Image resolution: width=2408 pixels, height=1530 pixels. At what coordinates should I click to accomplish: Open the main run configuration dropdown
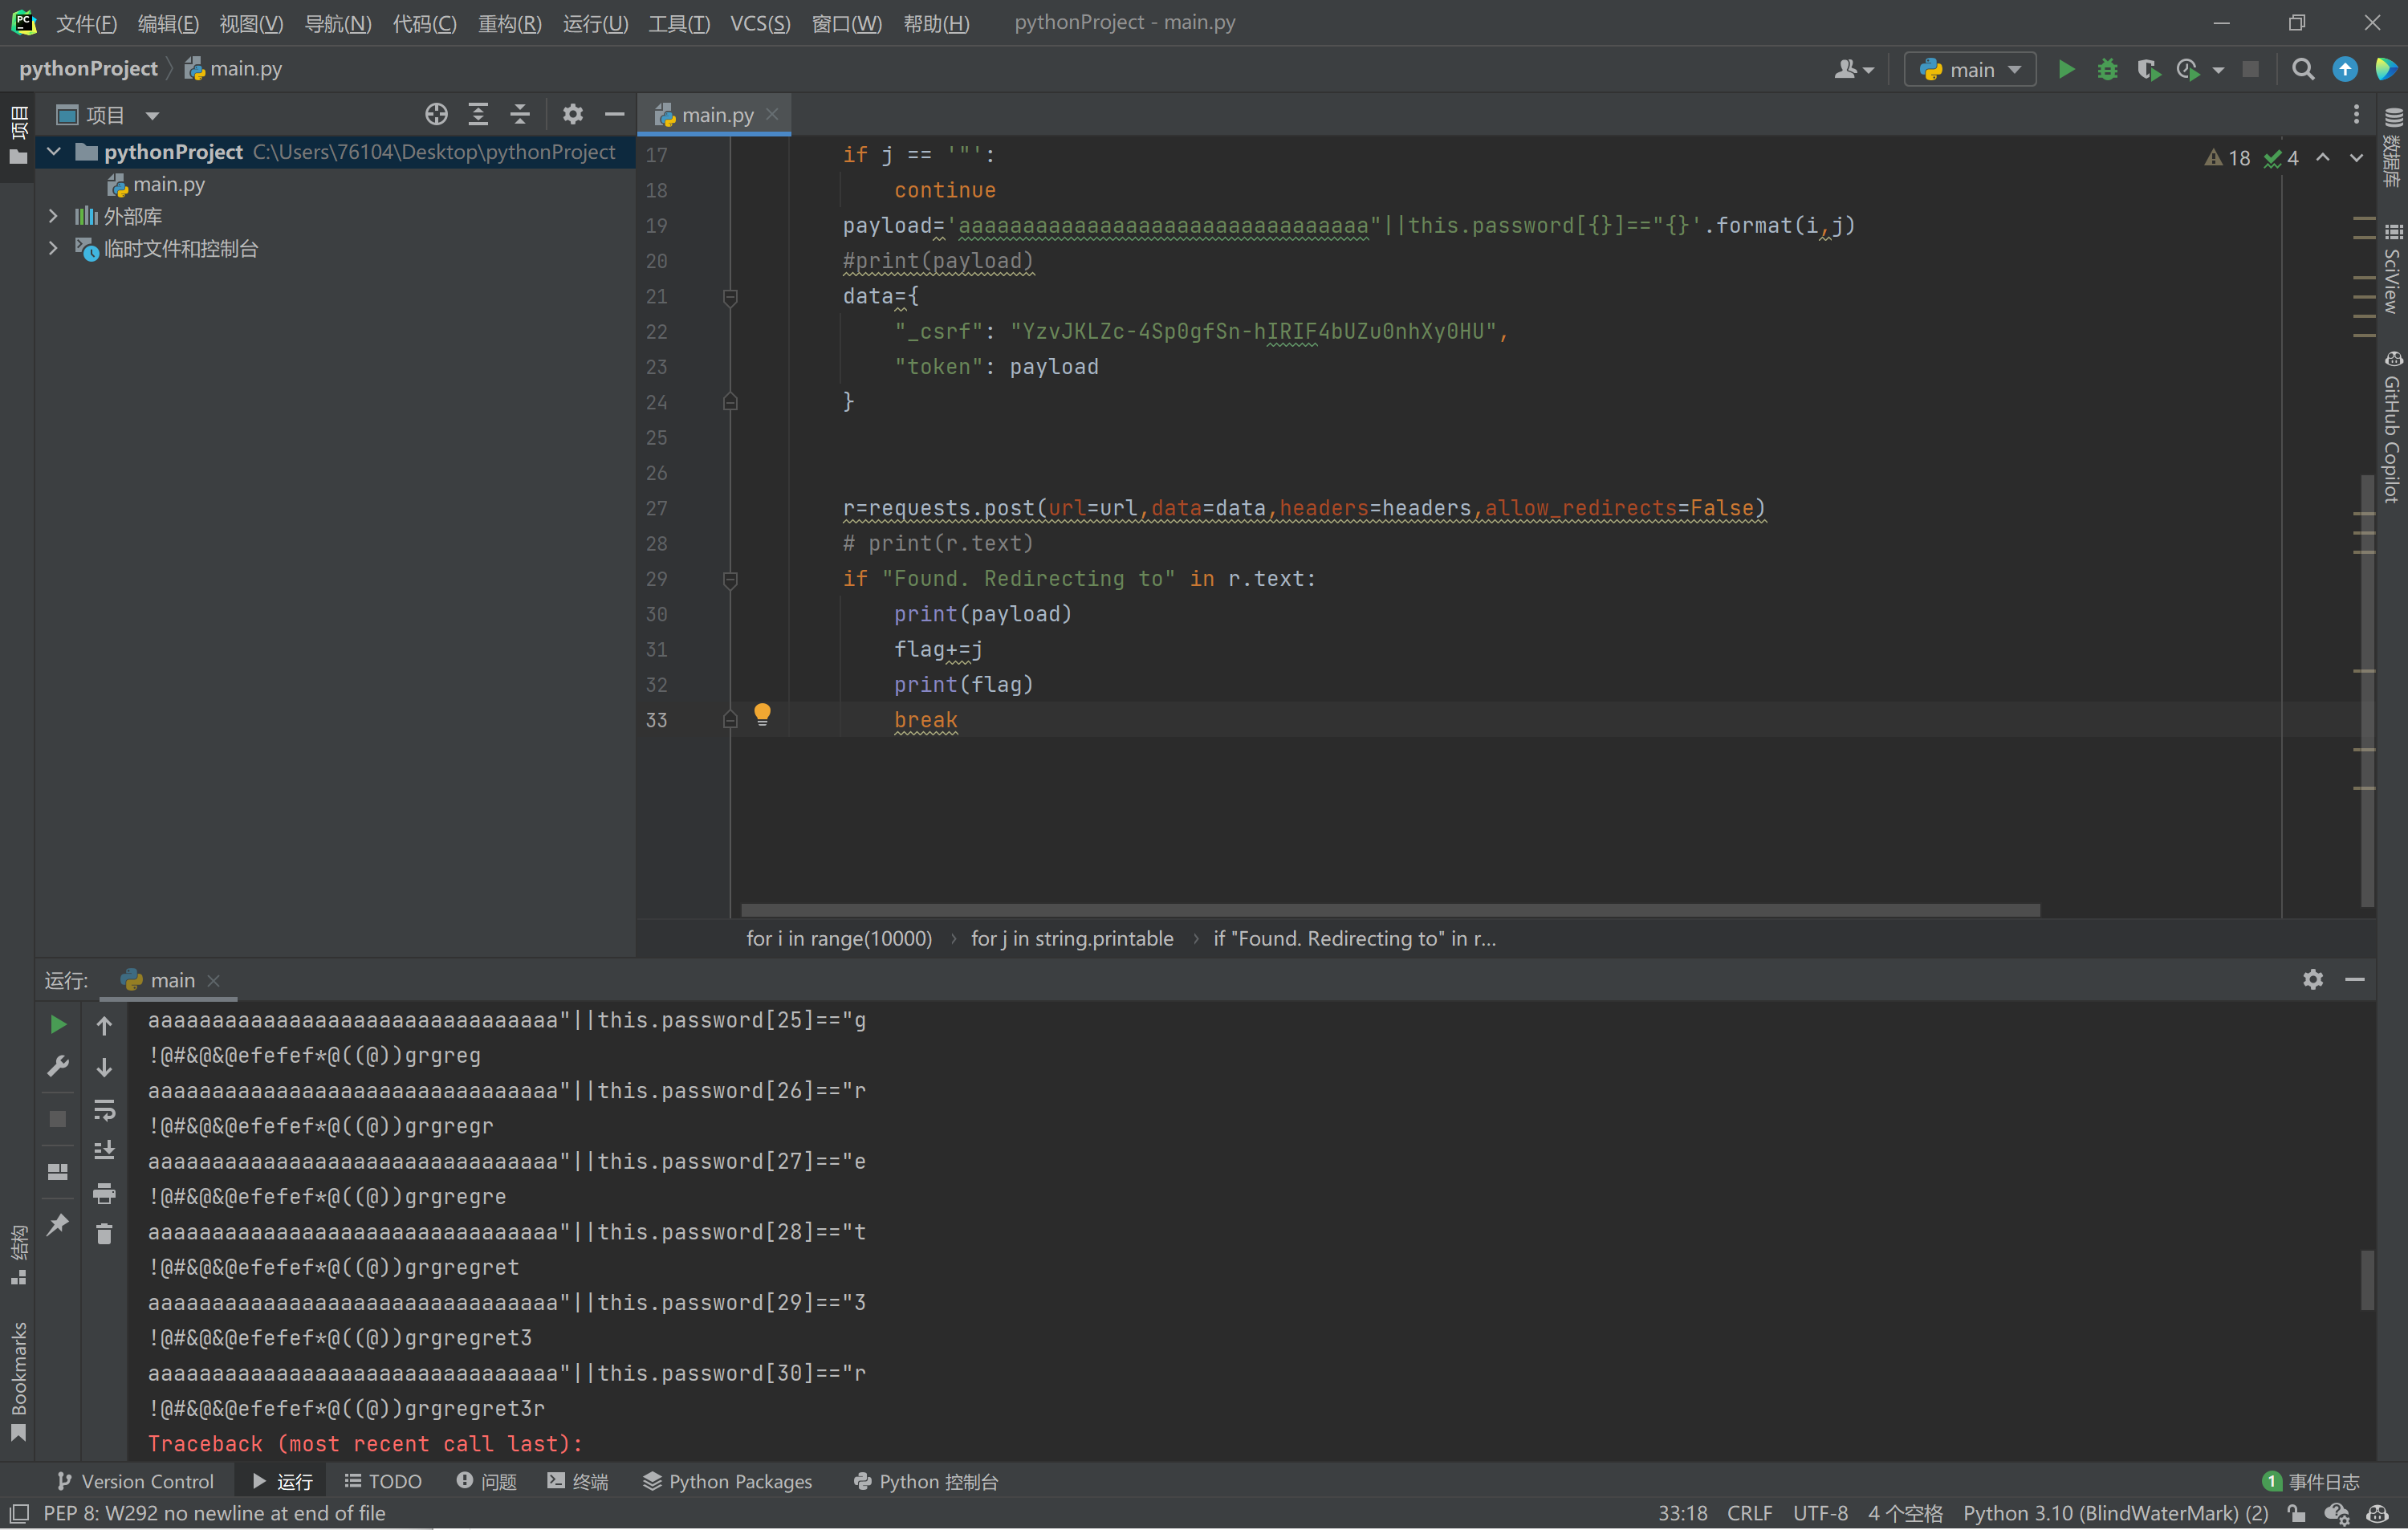click(x=1970, y=69)
